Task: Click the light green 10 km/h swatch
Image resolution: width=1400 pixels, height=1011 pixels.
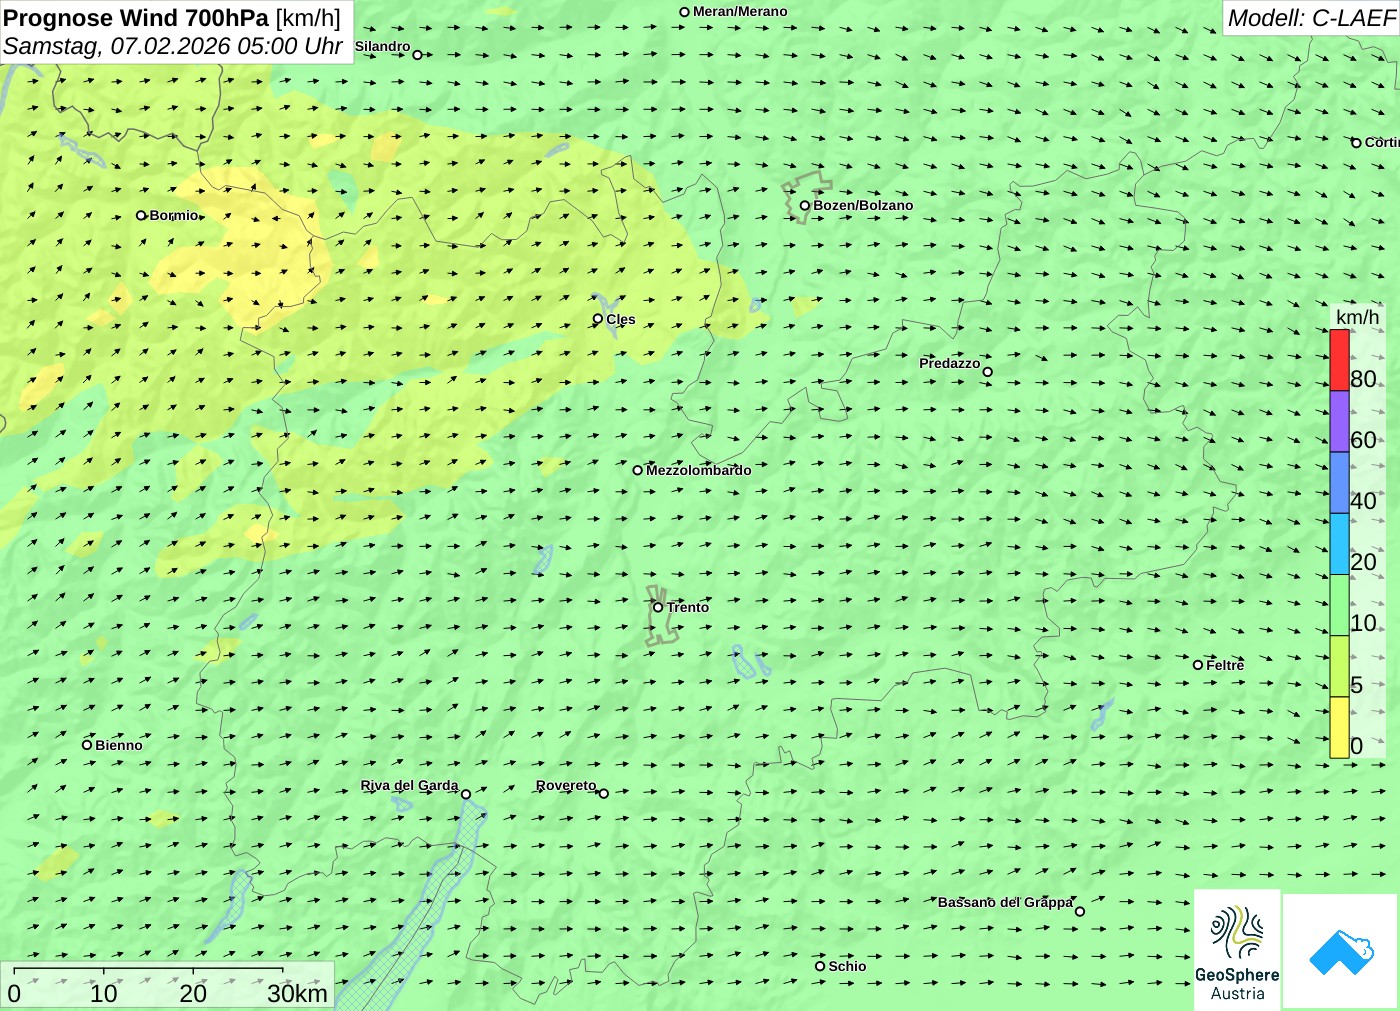Action: click(x=1339, y=605)
